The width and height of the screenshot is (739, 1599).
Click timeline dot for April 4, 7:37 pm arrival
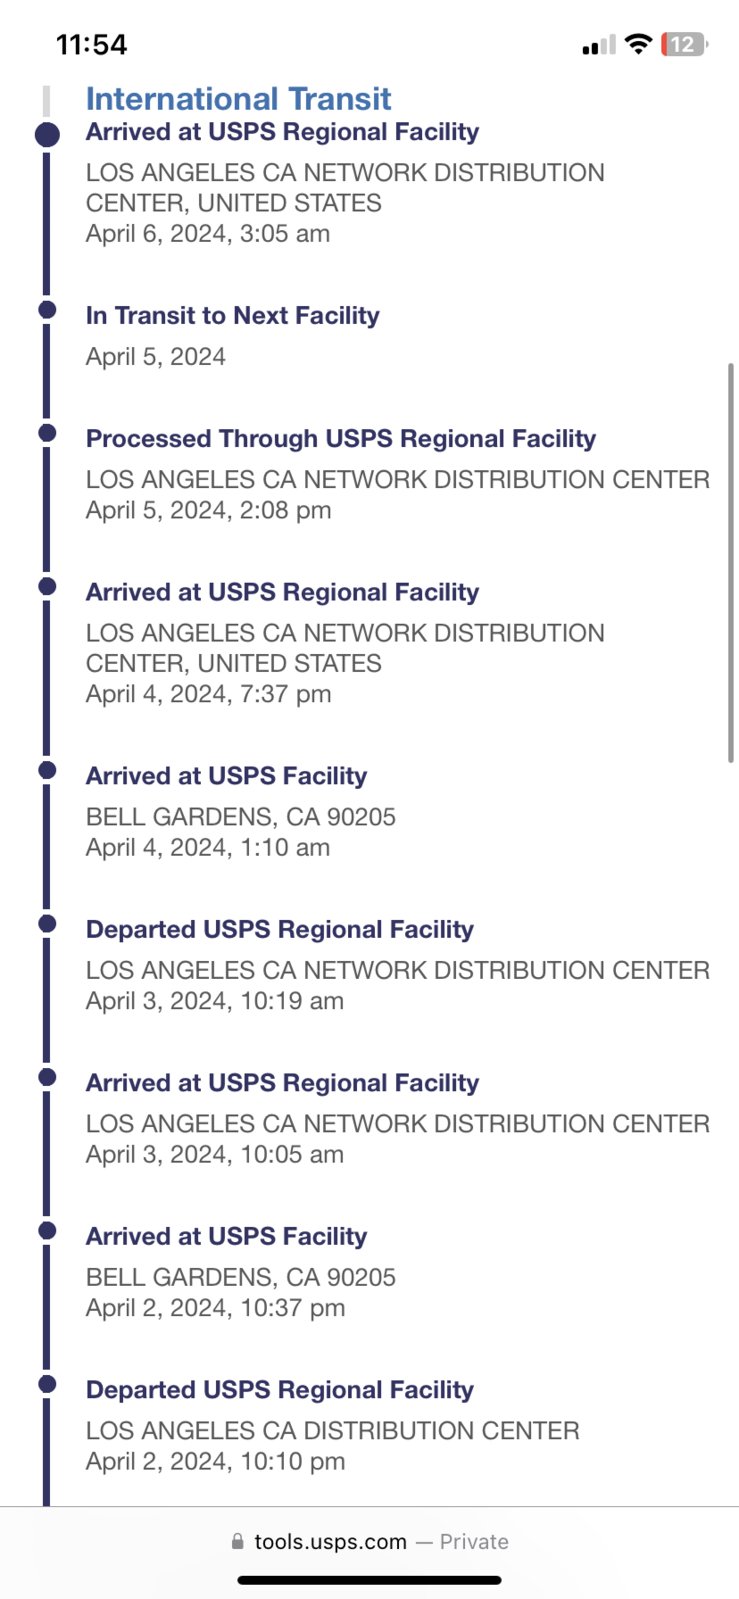pos(47,586)
